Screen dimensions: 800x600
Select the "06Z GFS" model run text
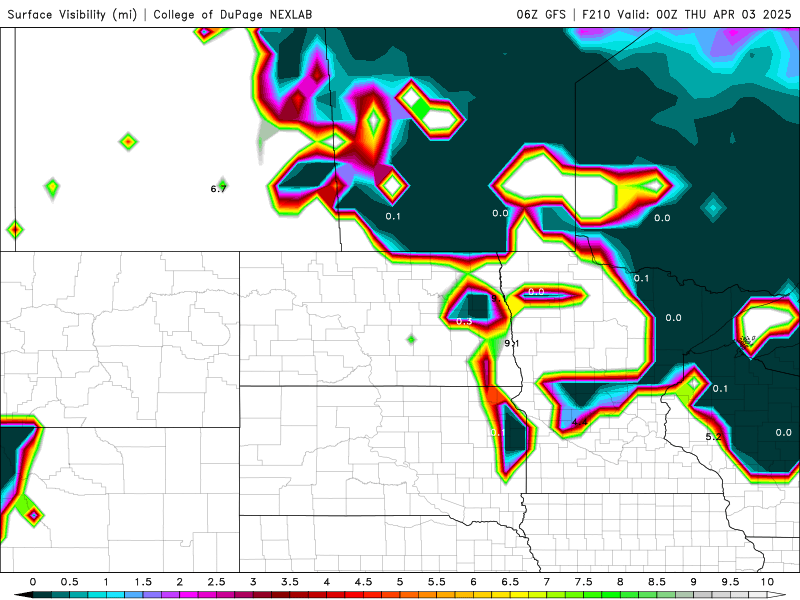541,14
